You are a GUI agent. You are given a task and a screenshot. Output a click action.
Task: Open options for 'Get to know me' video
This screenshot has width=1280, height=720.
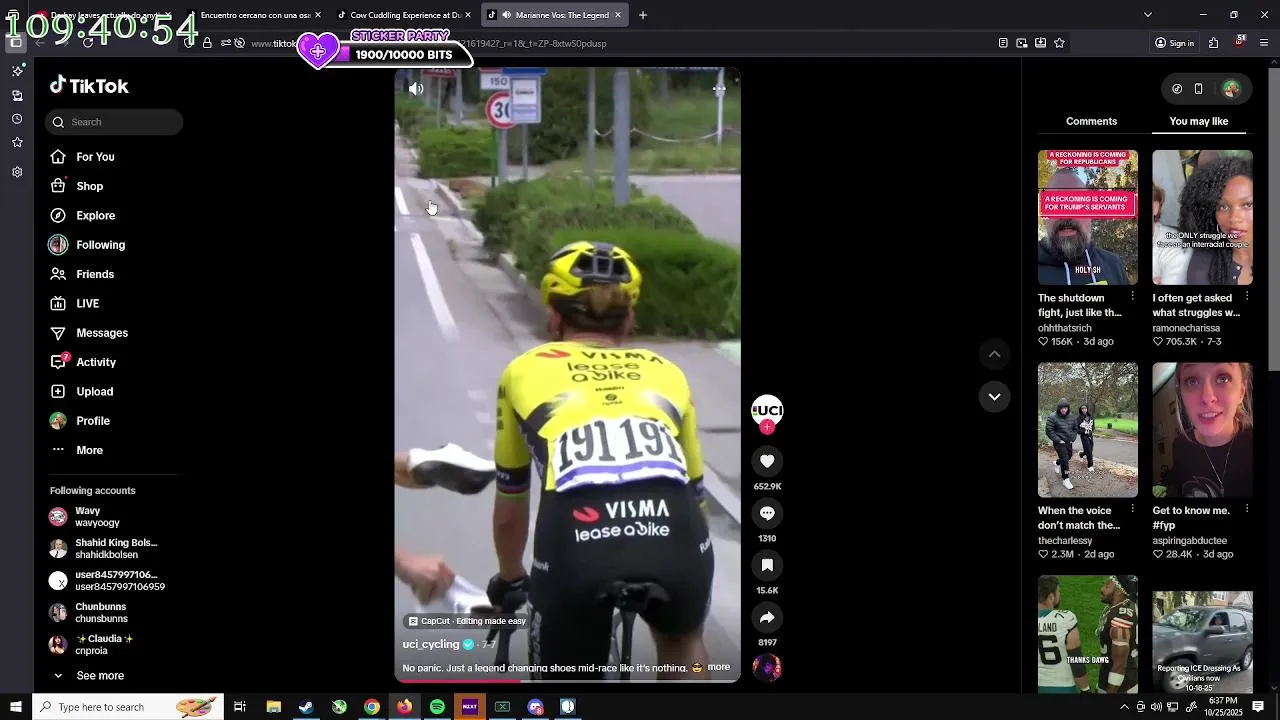pyautogui.click(x=1246, y=510)
